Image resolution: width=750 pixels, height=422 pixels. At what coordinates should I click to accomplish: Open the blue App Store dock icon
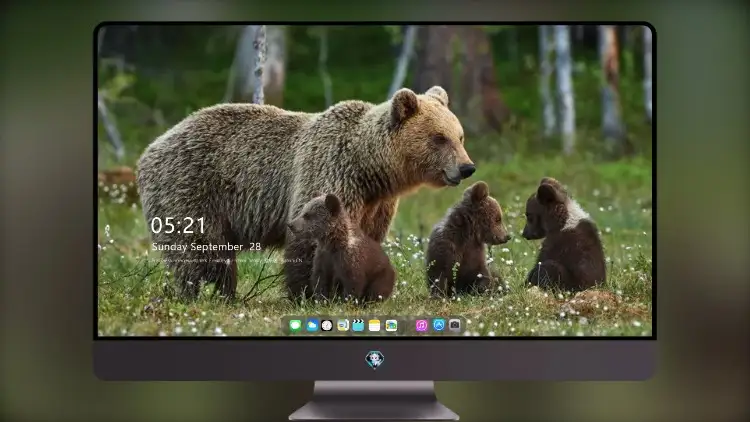[439, 325]
